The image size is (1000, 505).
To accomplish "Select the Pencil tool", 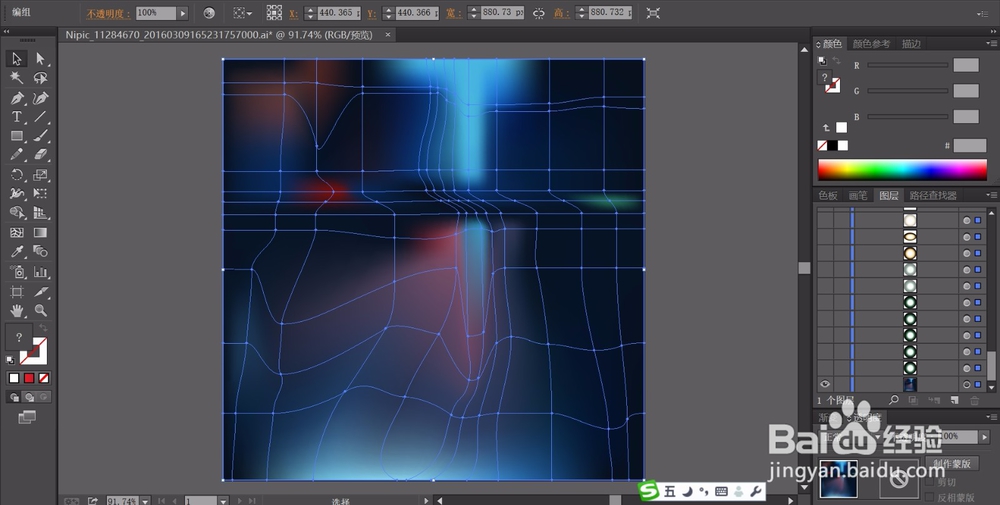I will point(17,154).
